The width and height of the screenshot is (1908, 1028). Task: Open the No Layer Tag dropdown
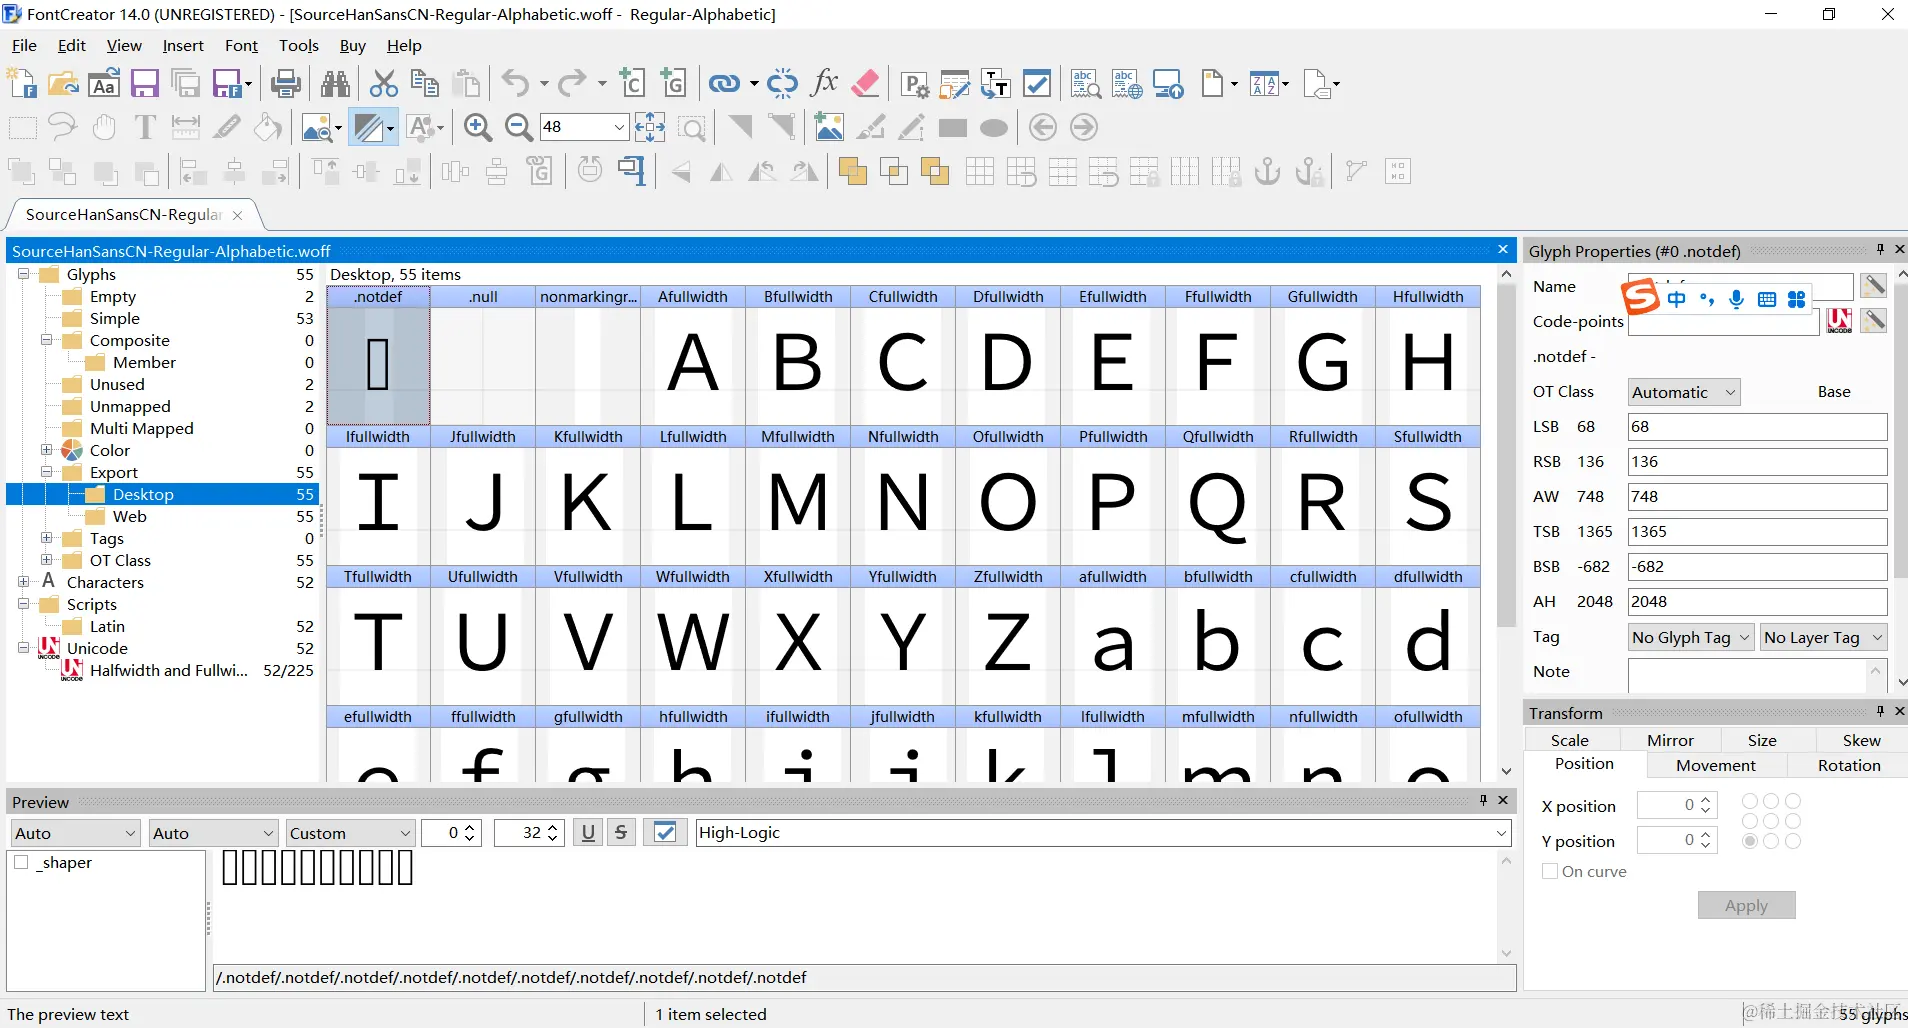(x=1823, y=637)
